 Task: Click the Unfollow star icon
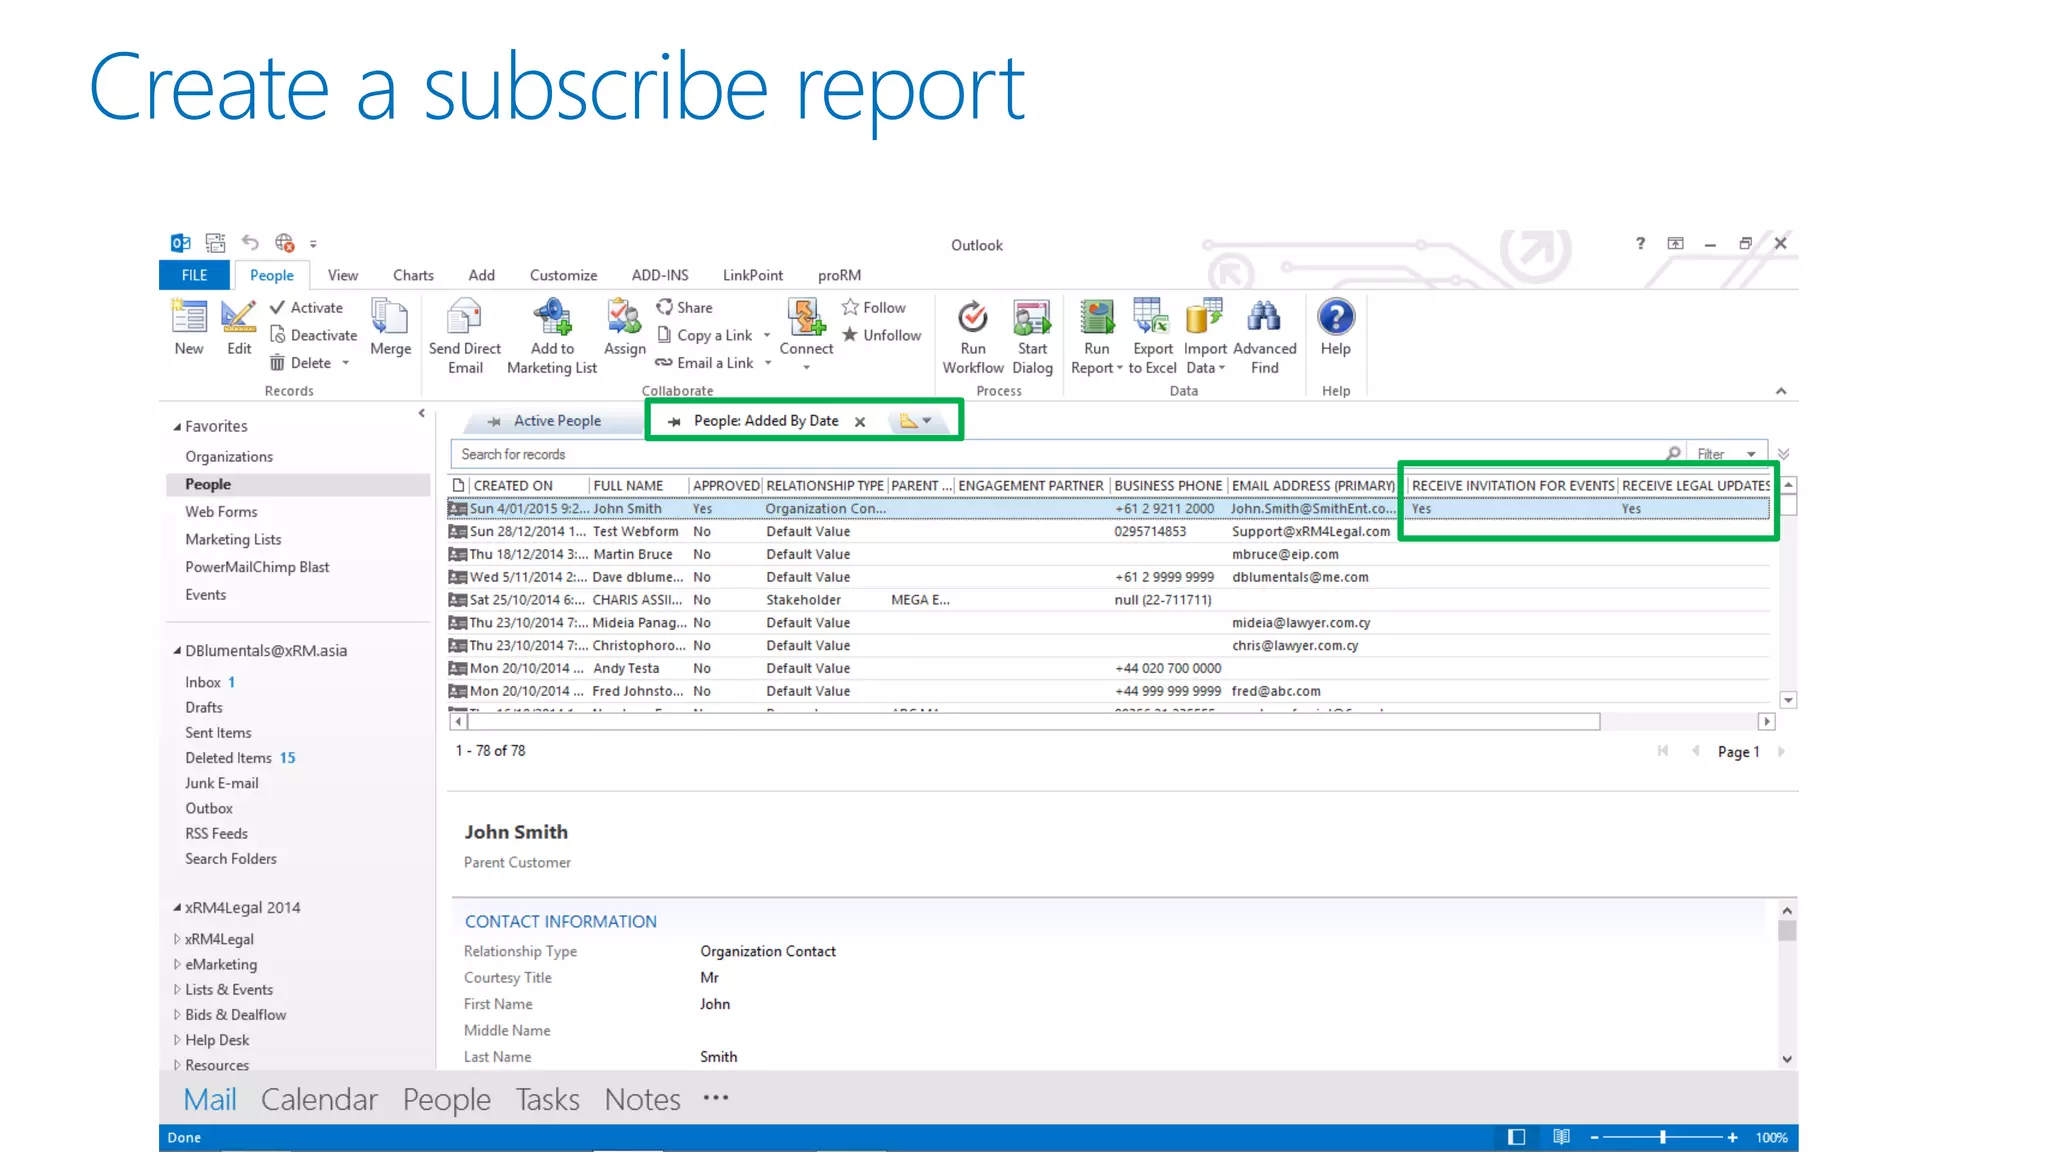pos(850,335)
